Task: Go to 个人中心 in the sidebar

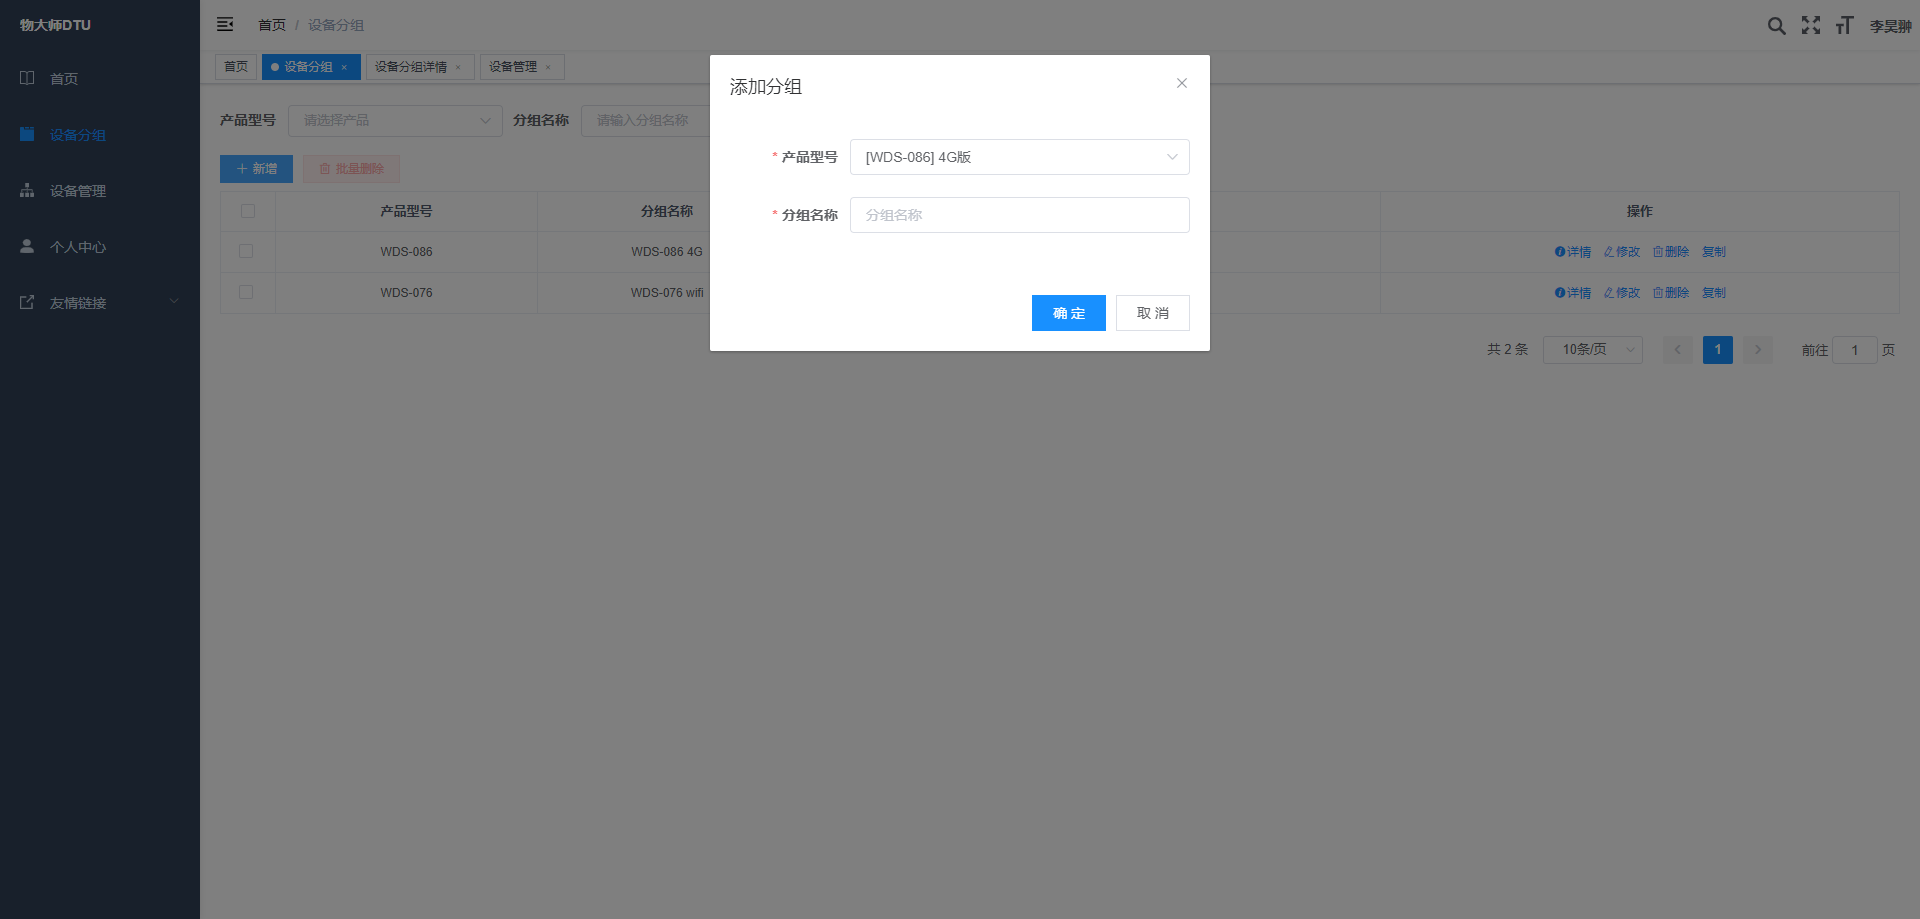Action: pos(78,247)
